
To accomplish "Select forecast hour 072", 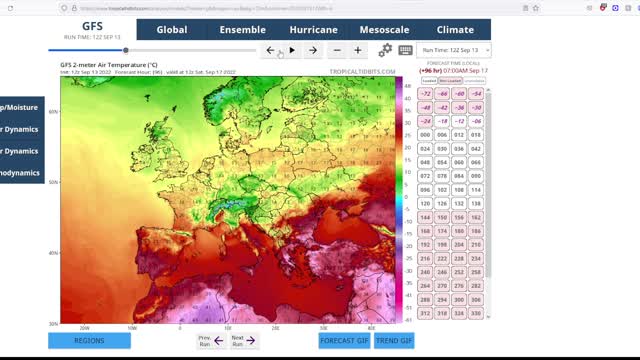I will pos(425,176).
